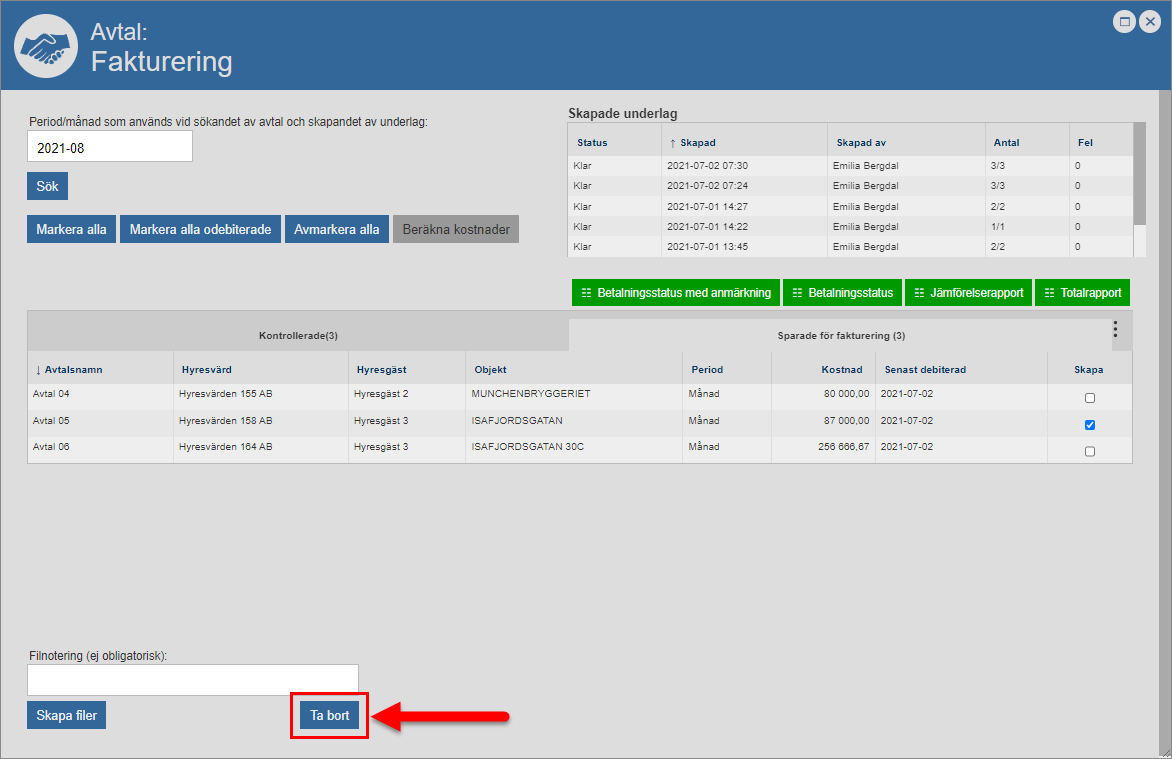Open the Totalrapport report
The height and width of the screenshot is (759, 1172).
coord(1082,293)
